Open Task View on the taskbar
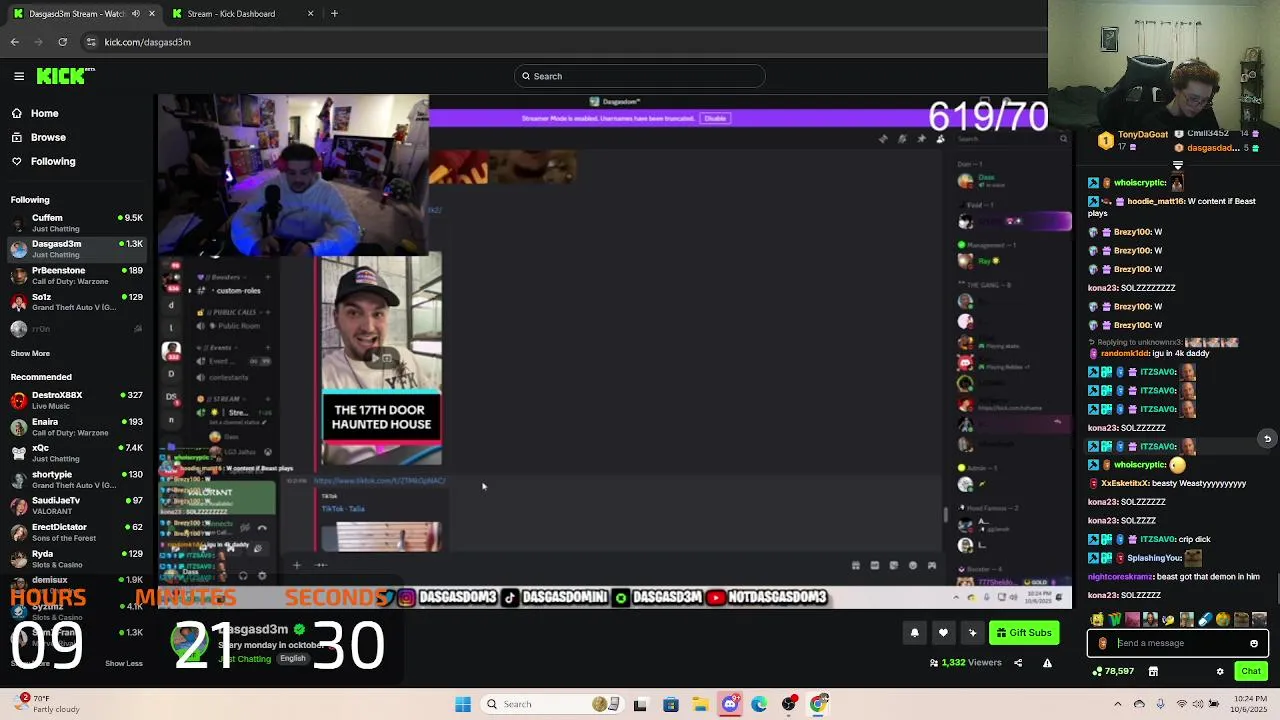1280x720 pixels. 640,704
